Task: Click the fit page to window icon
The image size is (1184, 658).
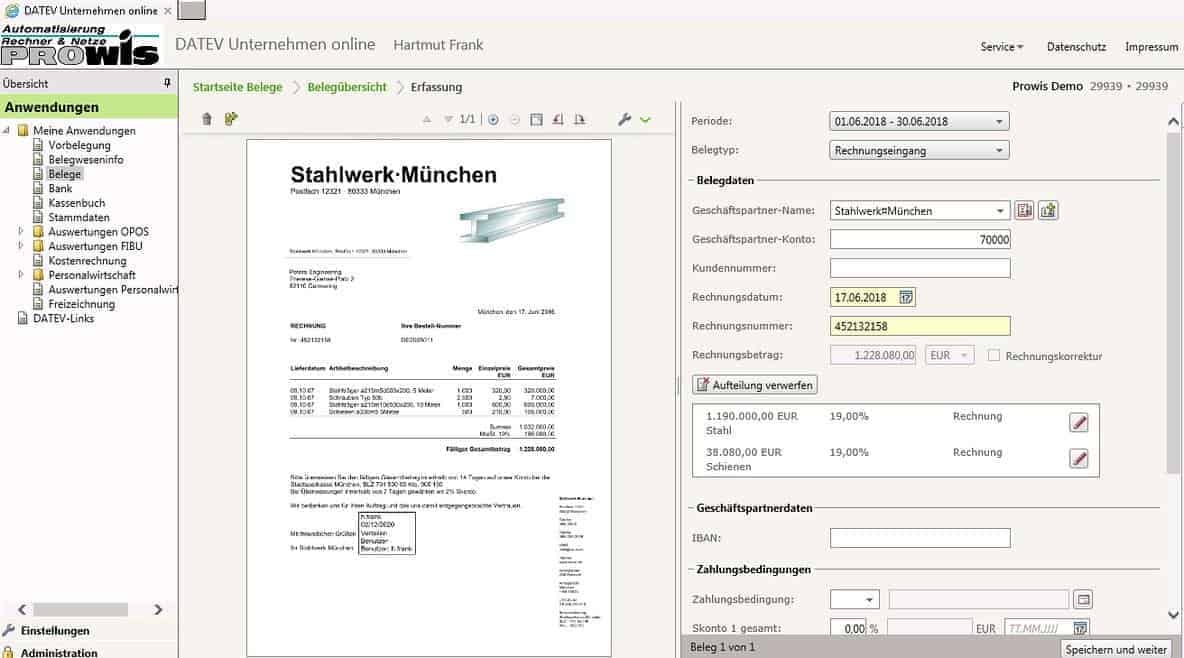Action: coord(536,119)
